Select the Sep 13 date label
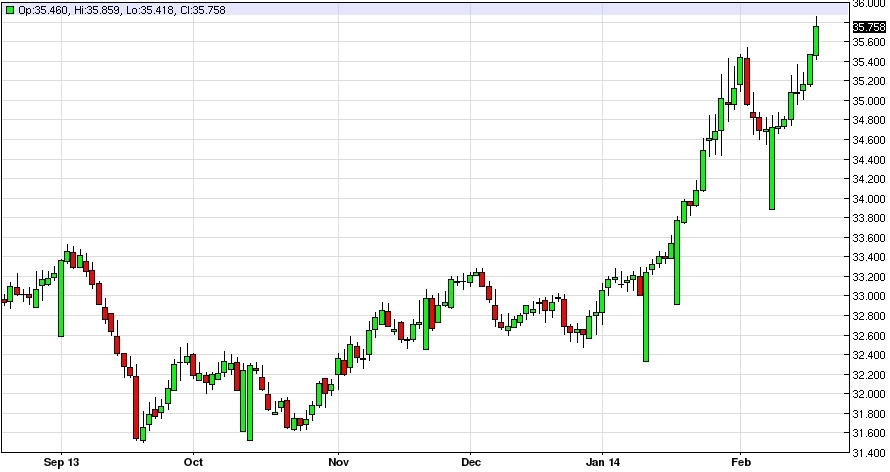 (x=61, y=462)
